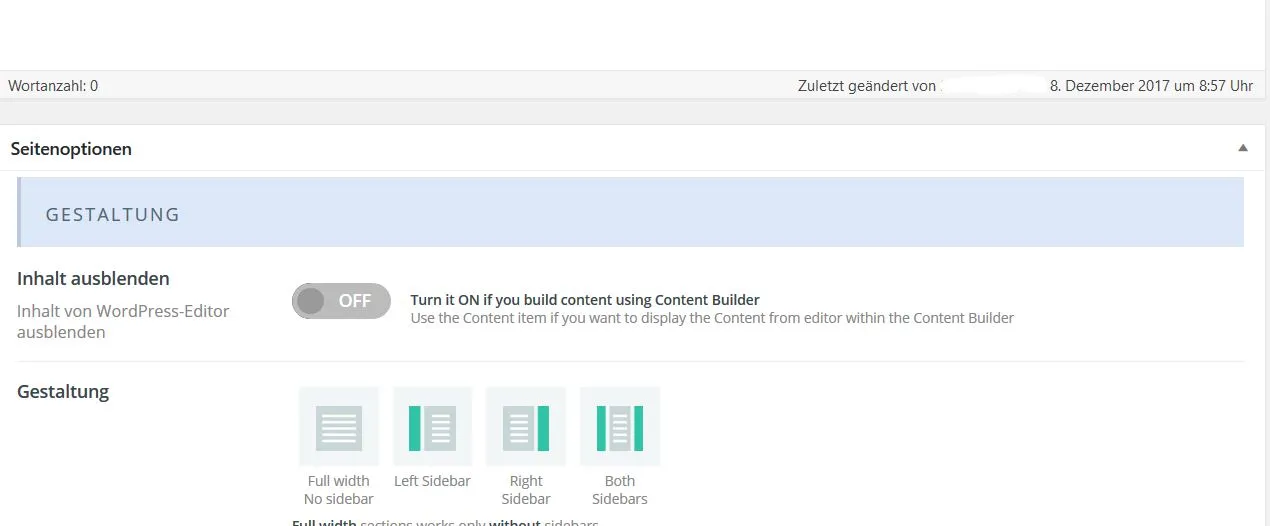Choose the Left Sidebar layout icon
The width and height of the screenshot is (1270, 526).
click(432, 427)
